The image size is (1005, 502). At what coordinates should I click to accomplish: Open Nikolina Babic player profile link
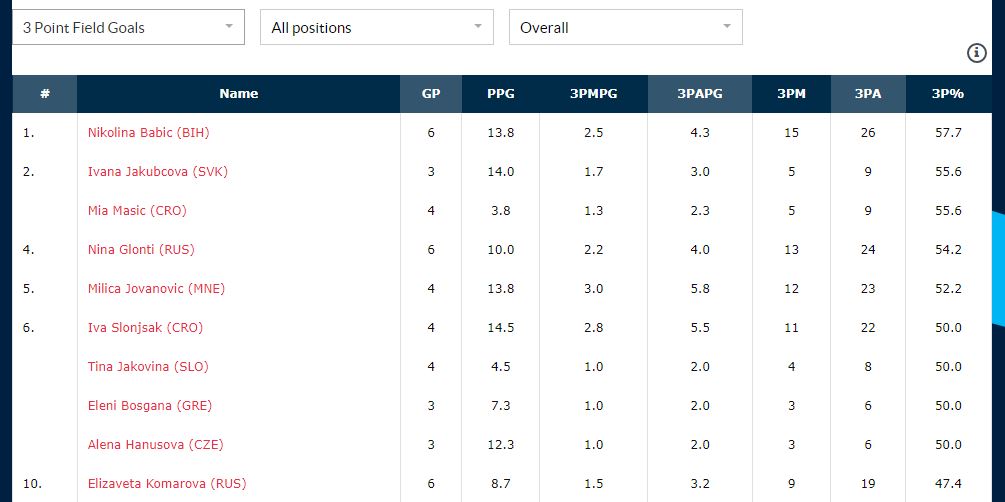[148, 132]
